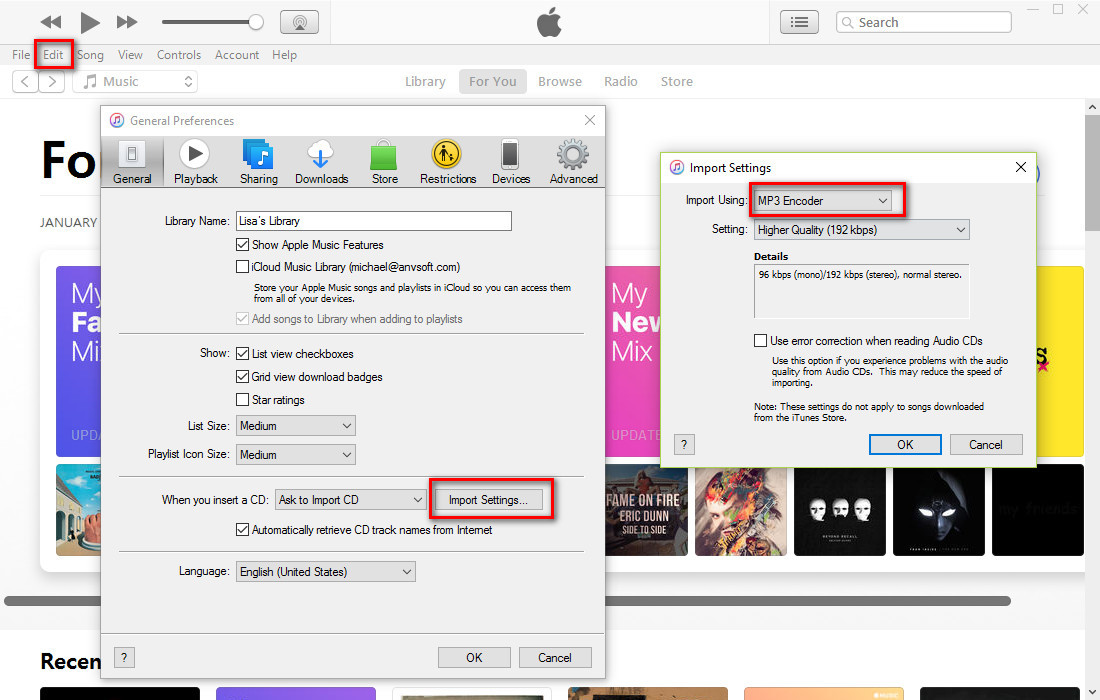The image size is (1100, 700).
Task: Close the General Preferences dialog
Action: [x=590, y=120]
